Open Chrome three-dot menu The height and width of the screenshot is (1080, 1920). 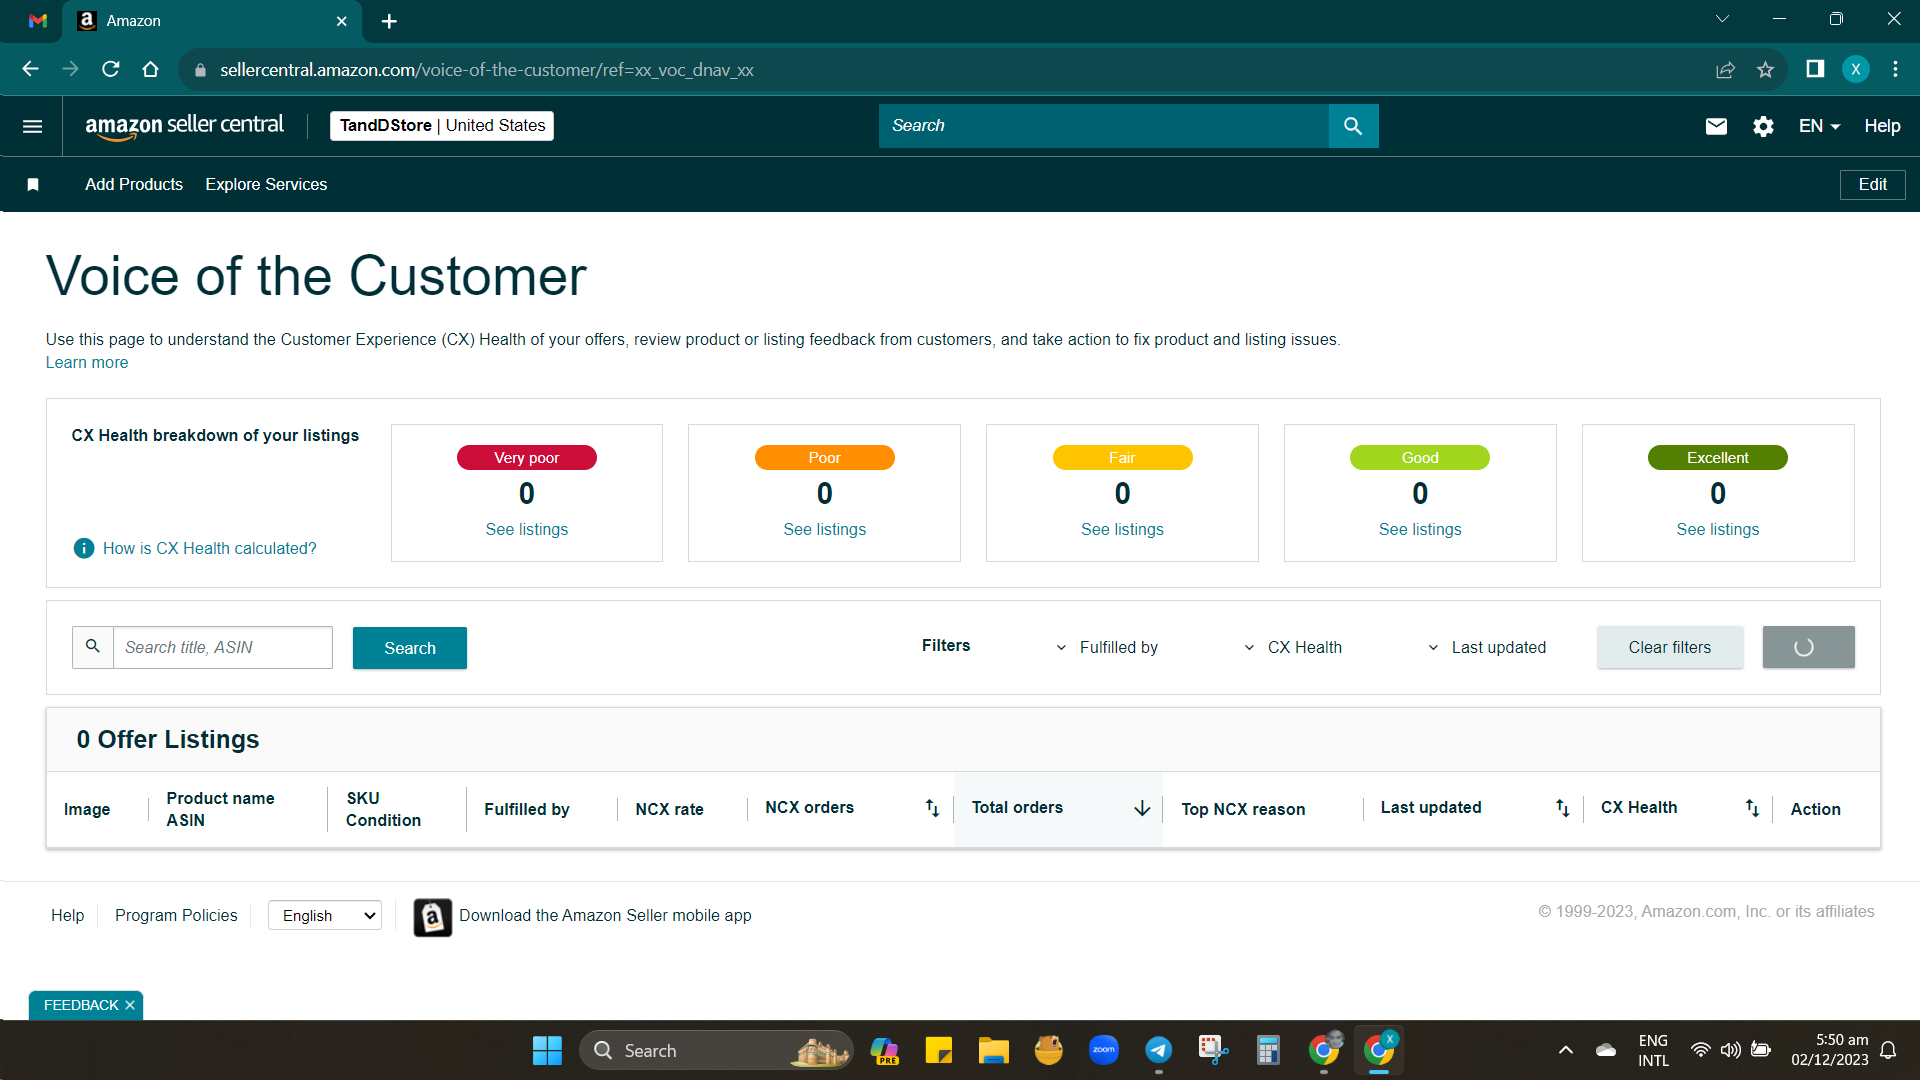1895,69
